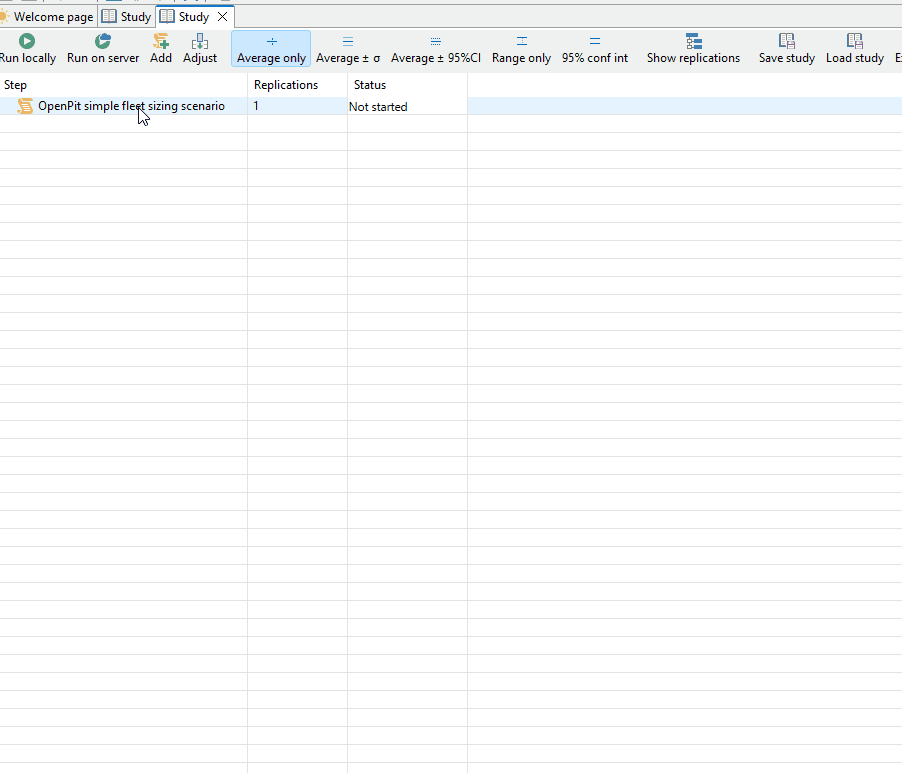Click Load study icon

pyautogui.click(x=855, y=41)
